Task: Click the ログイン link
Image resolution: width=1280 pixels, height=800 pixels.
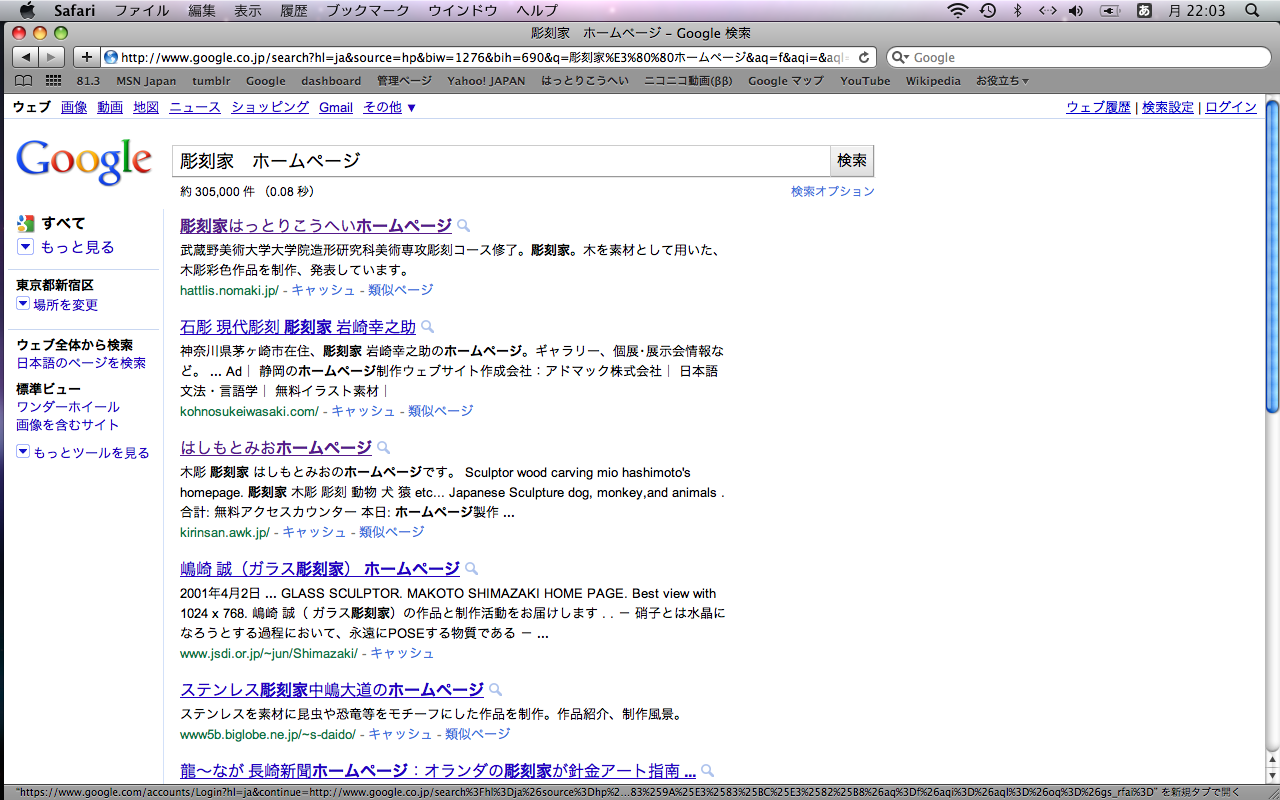Action: point(1231,107)
